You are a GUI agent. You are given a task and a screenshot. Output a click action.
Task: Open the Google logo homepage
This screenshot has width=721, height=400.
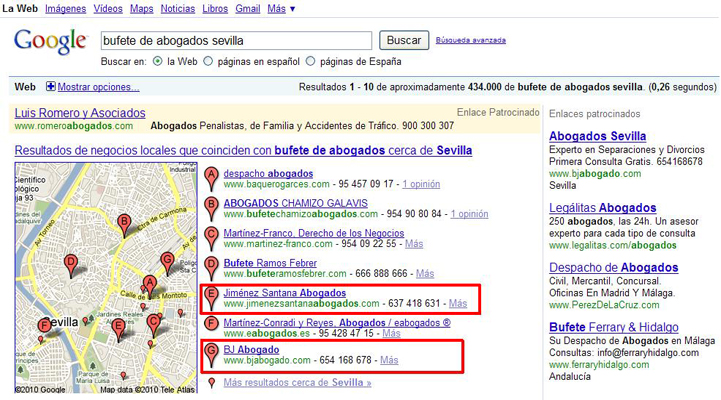coord(50,41)
